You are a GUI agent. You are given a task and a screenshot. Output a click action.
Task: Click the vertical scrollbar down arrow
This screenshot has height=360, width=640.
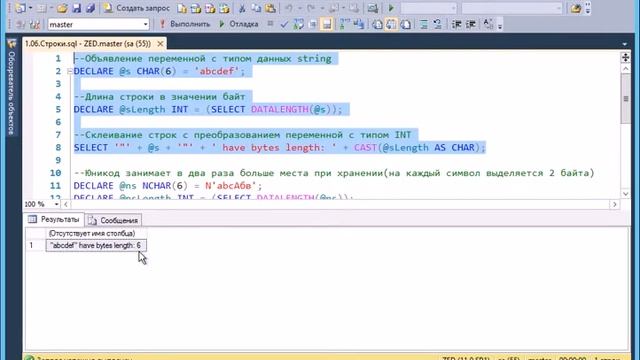pyautogui.click(x=625, y=194)
